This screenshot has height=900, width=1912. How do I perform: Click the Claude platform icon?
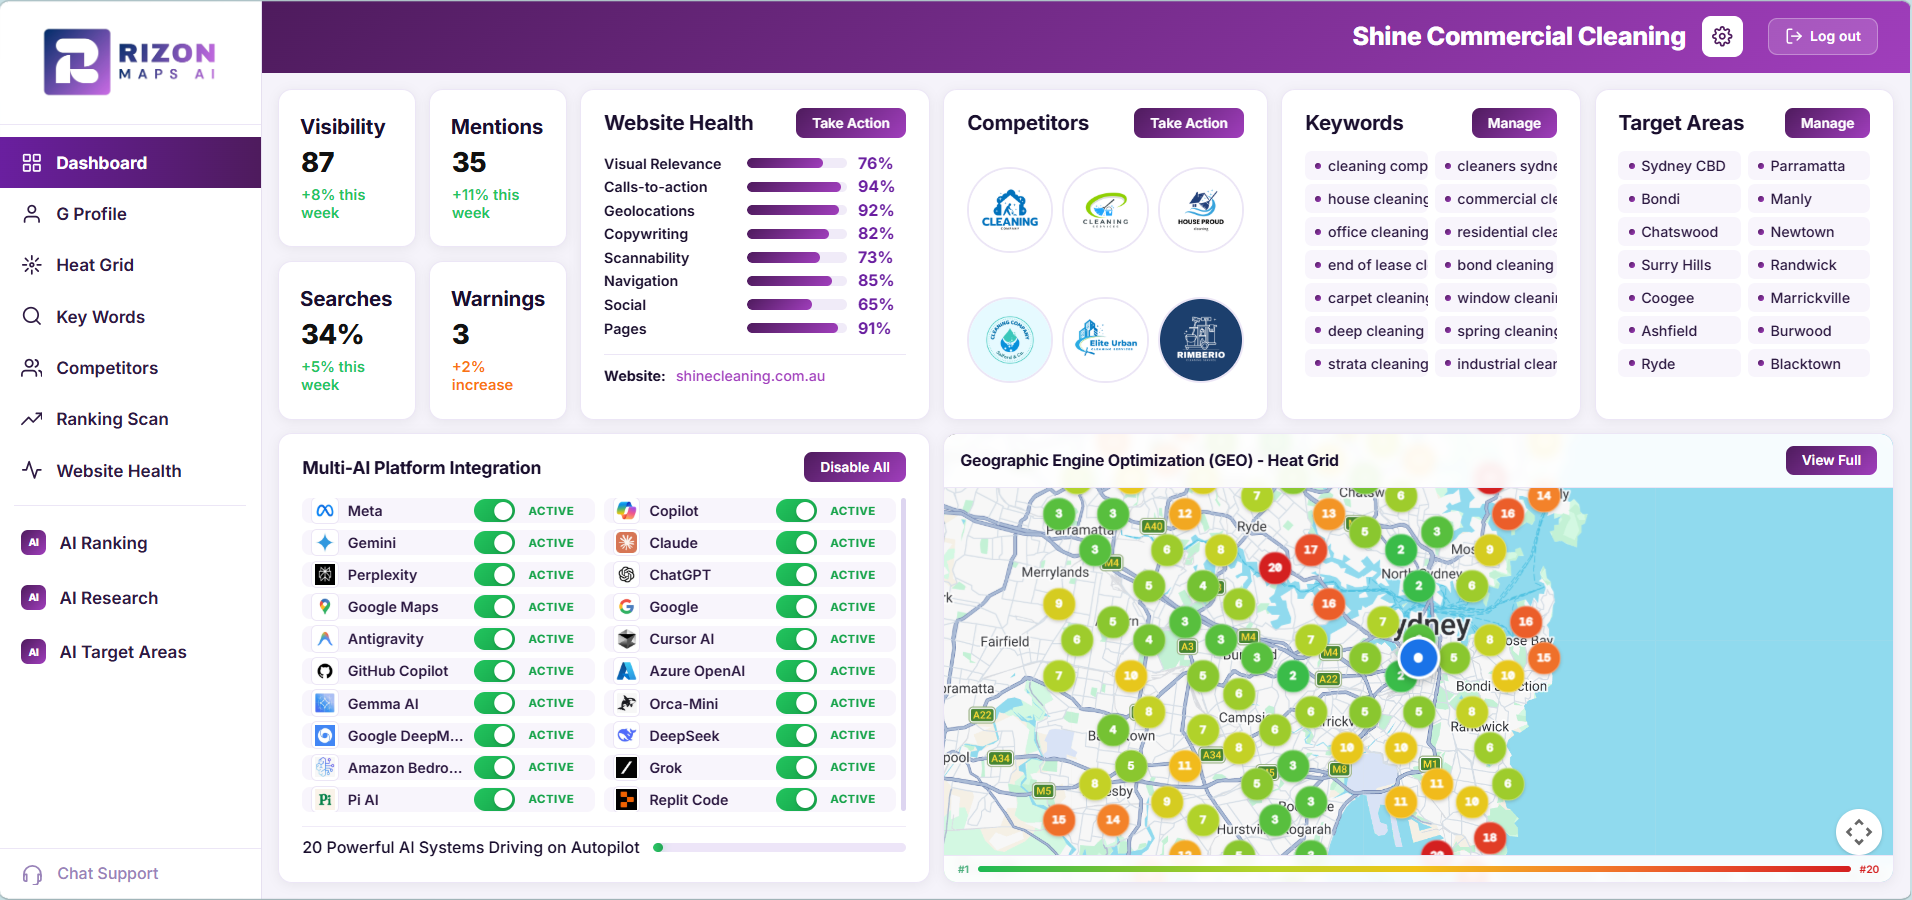click(627, 543)
